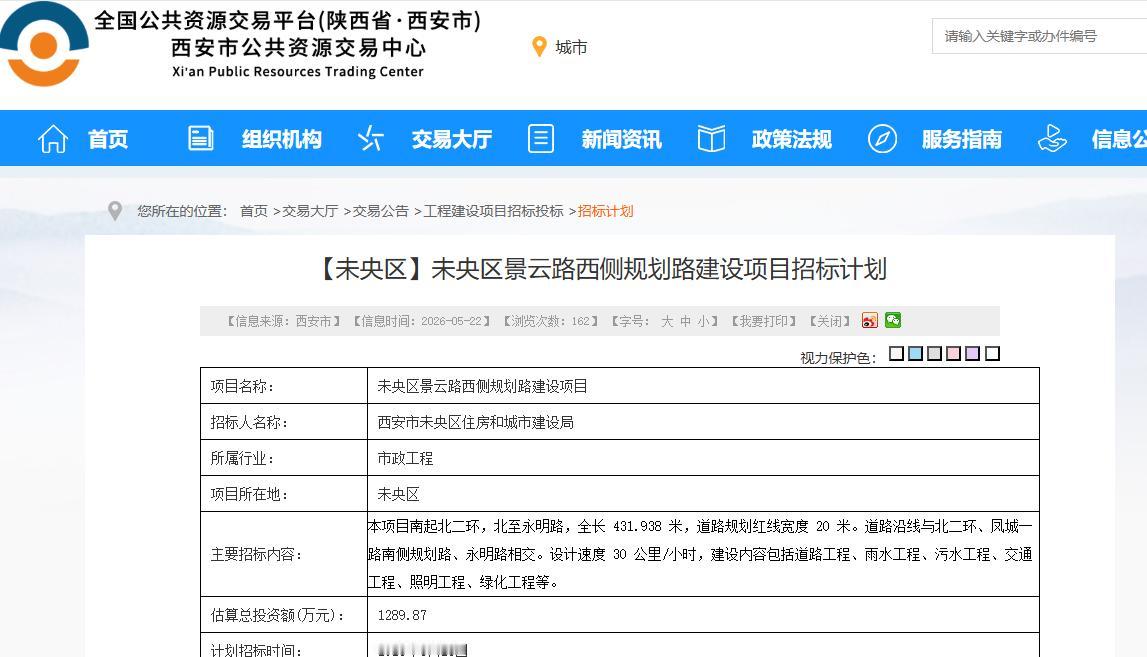Click the orange city location pin
This screenshot has width=1147, height=657.
point(539,47)
